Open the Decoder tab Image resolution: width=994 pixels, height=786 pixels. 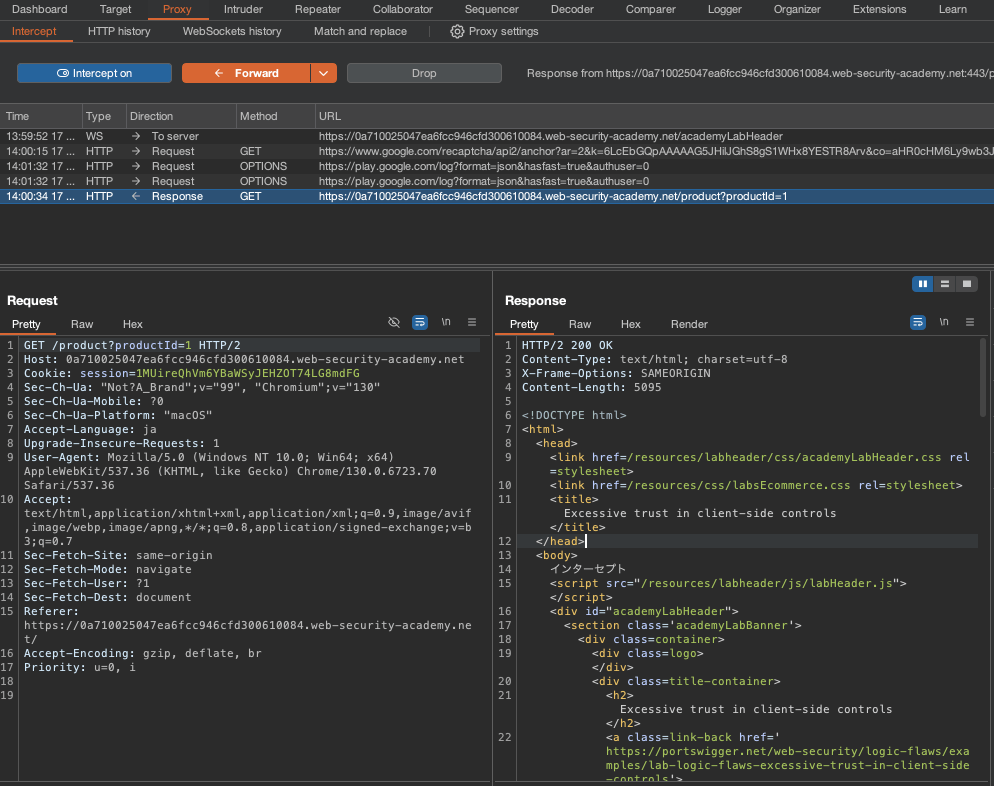click(572, 10)
